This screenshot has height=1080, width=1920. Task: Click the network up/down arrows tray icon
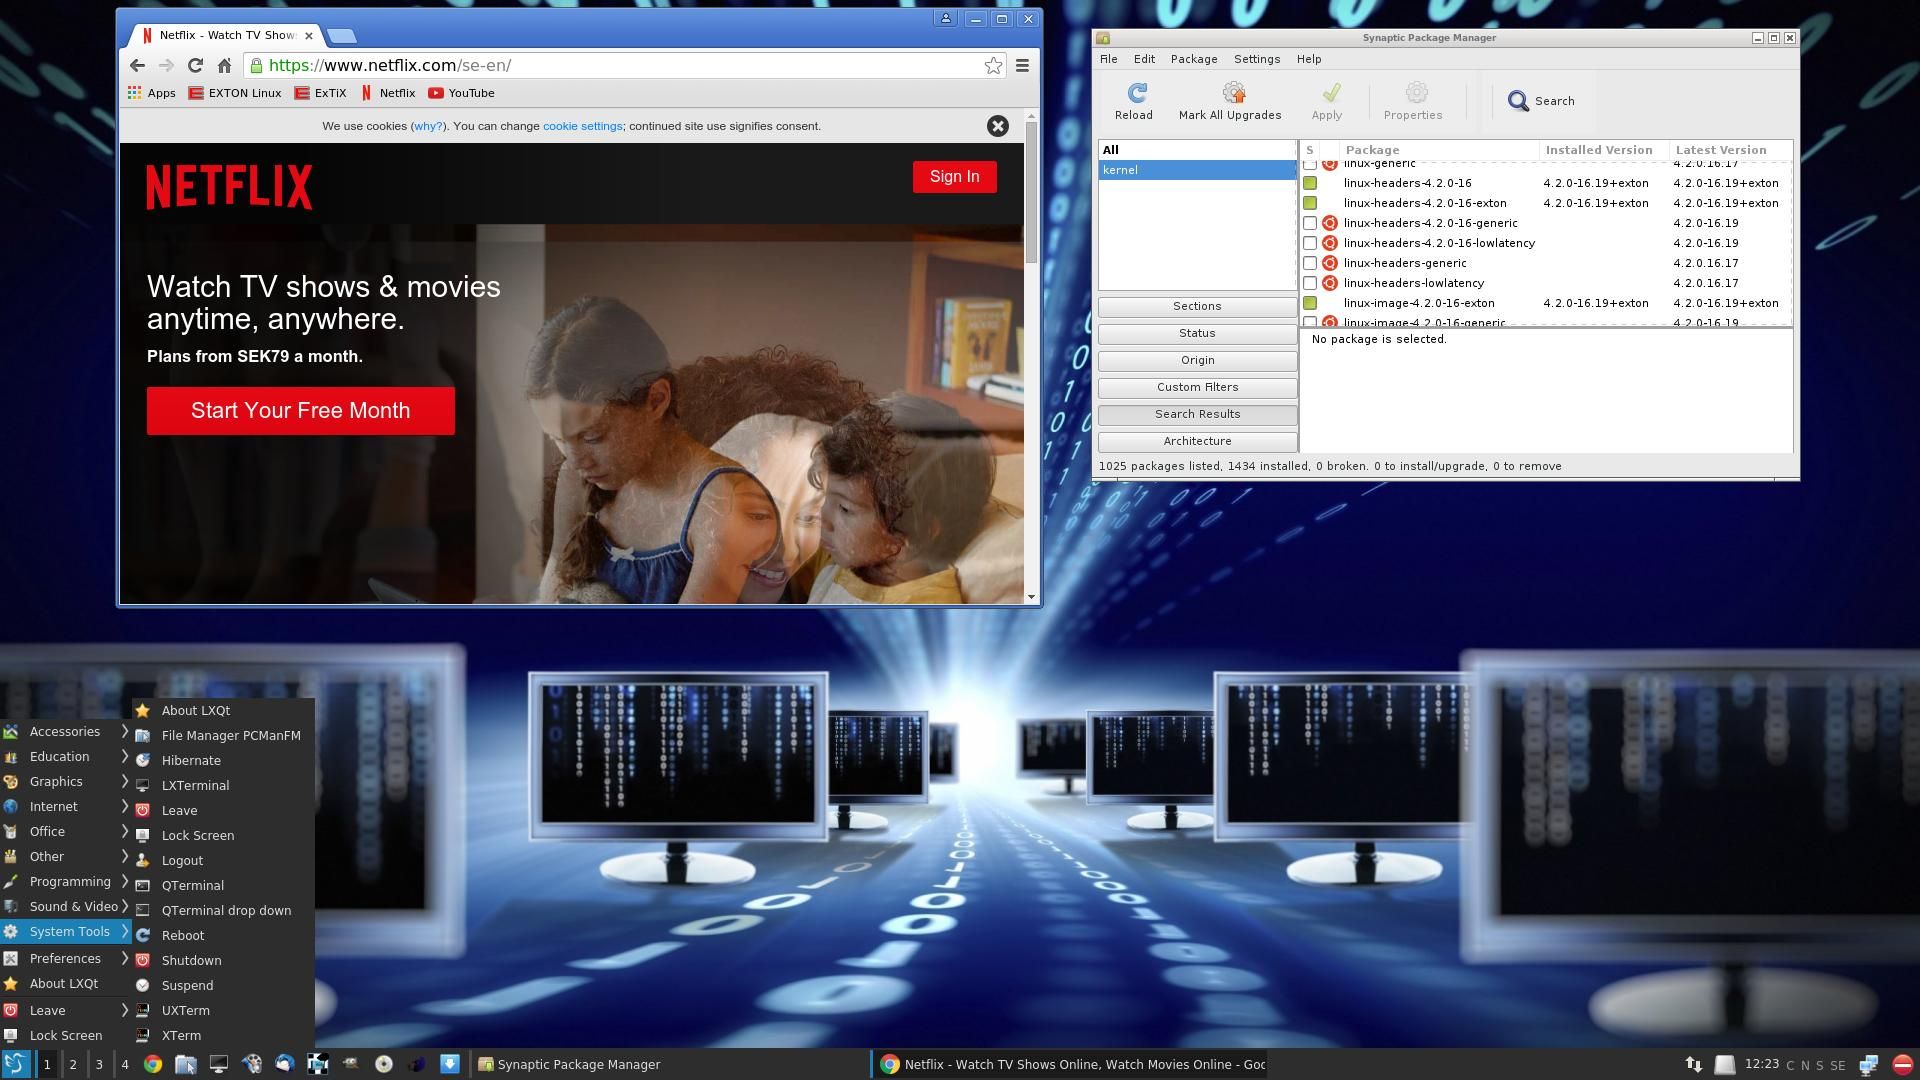(x=1694, y=1065)
